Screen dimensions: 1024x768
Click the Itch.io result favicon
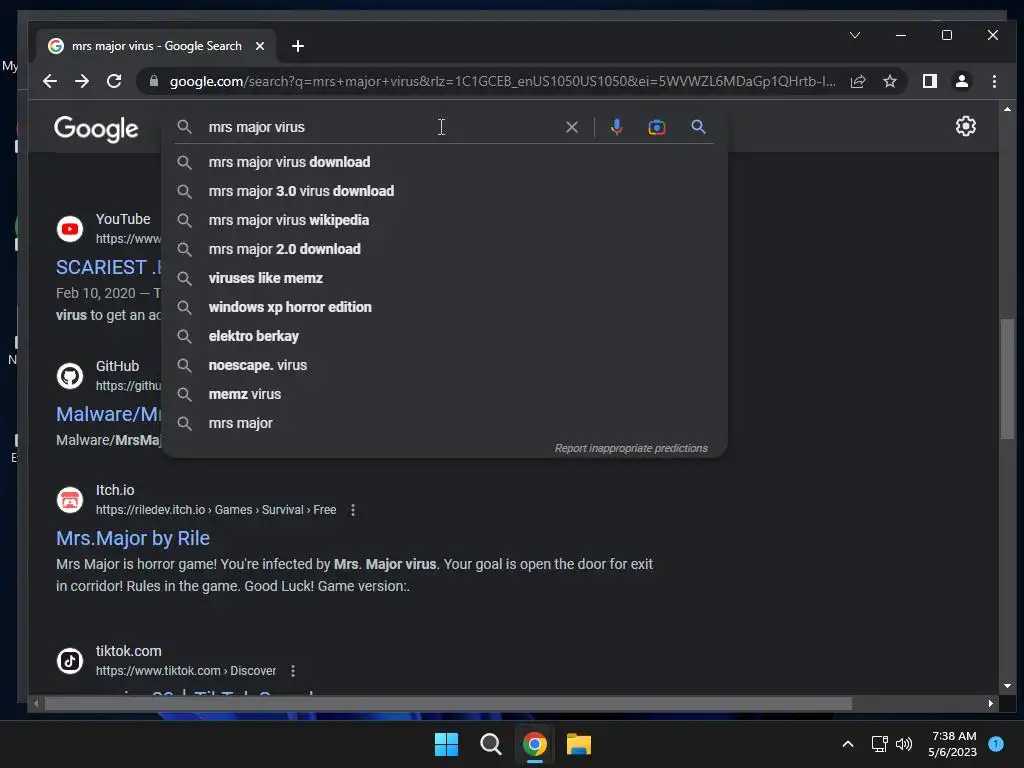pos(70,500)
